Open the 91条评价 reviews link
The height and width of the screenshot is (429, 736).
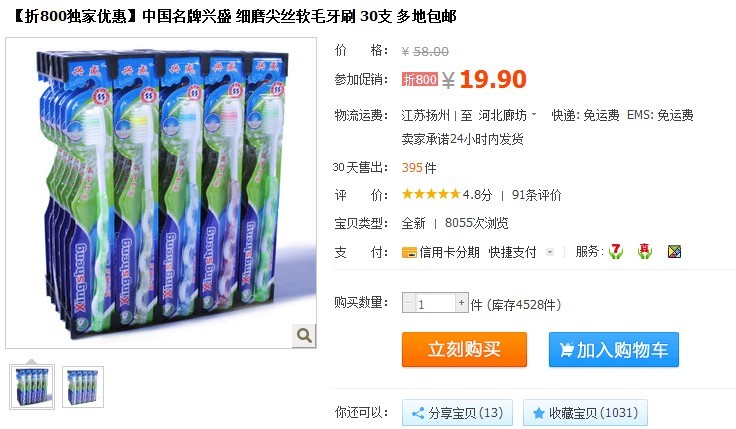point(537,194)
